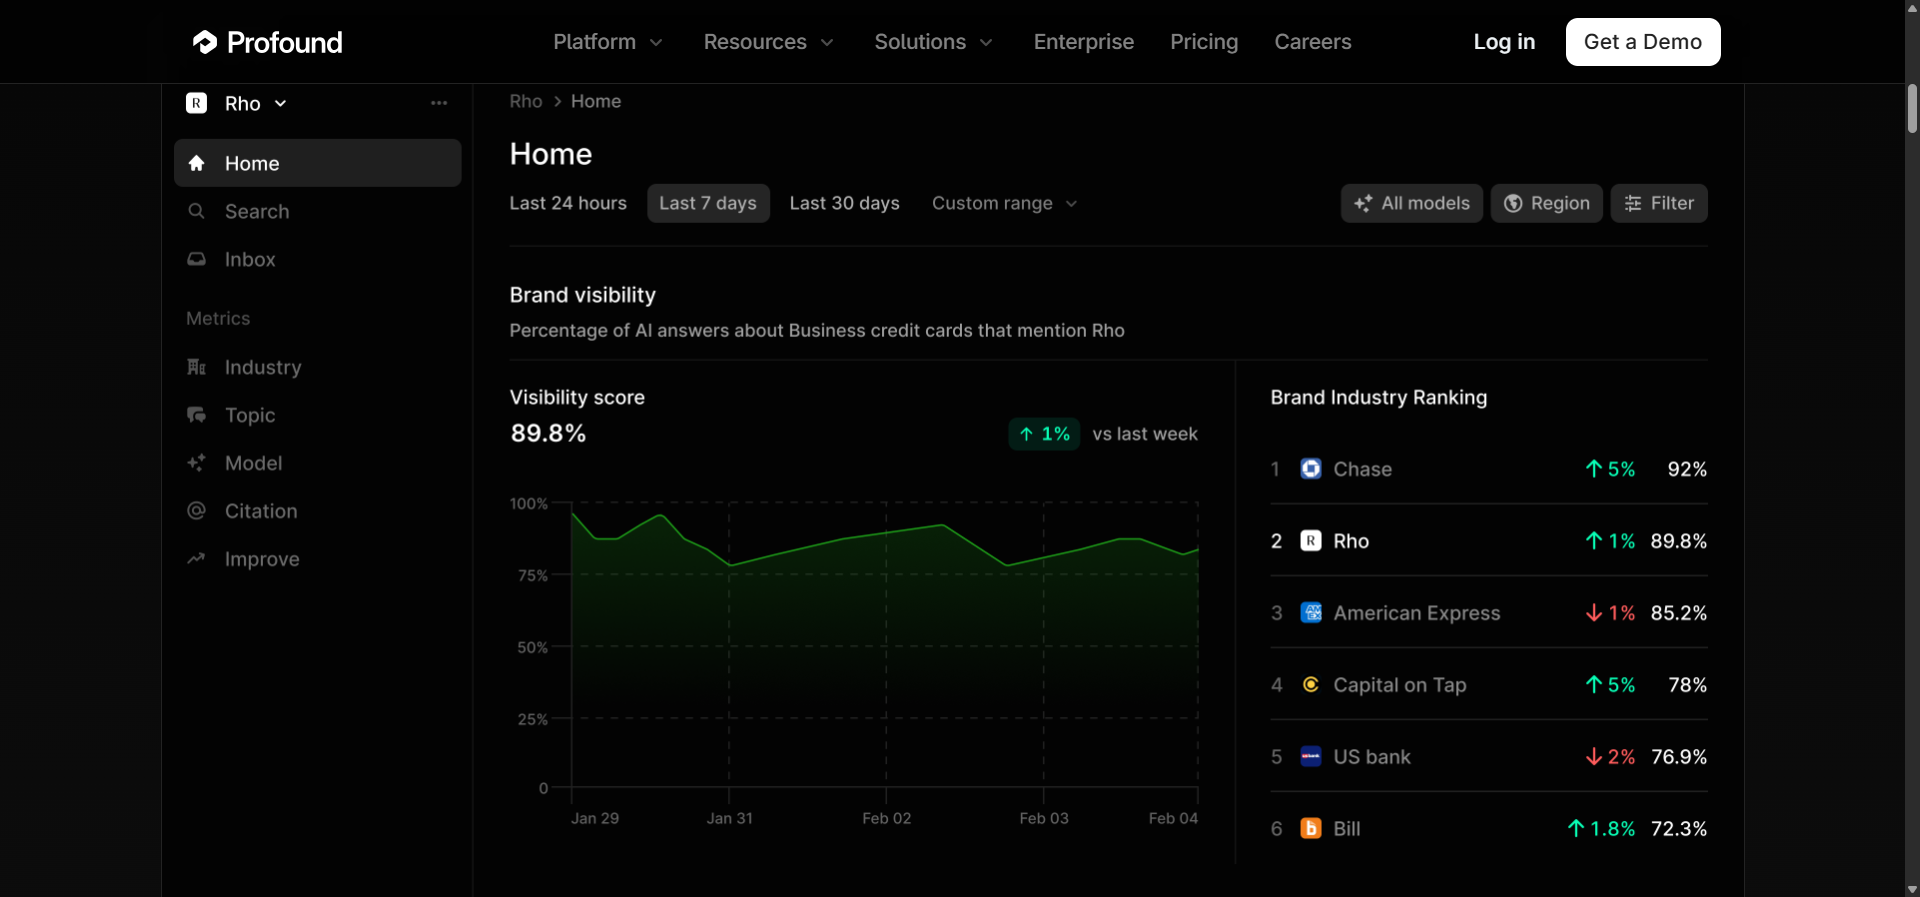Click the Rho workspace logo in sidebar header
The width and height of the screenshot is (1920, 897).
click(197, 103)
